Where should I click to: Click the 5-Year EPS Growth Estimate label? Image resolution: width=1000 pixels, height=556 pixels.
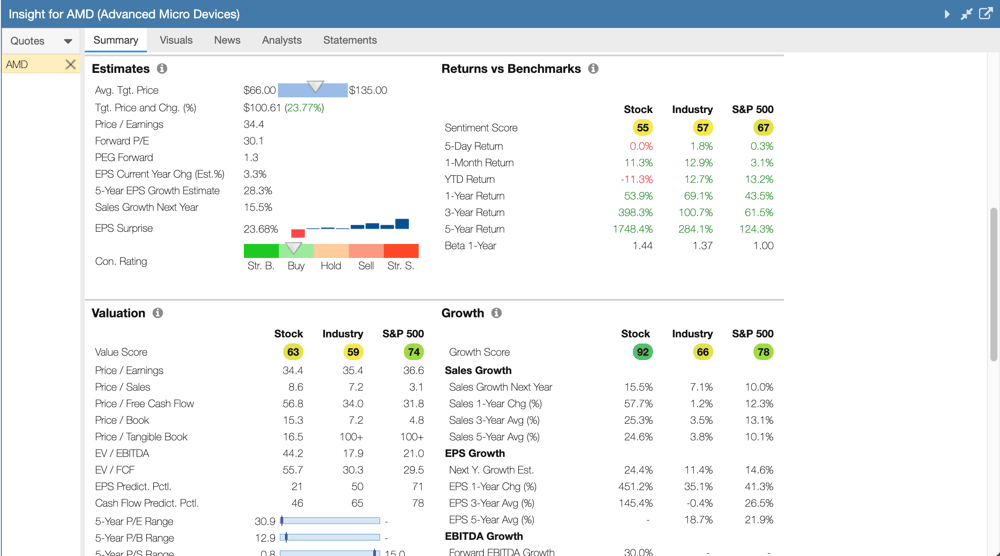tap(158, 191)
